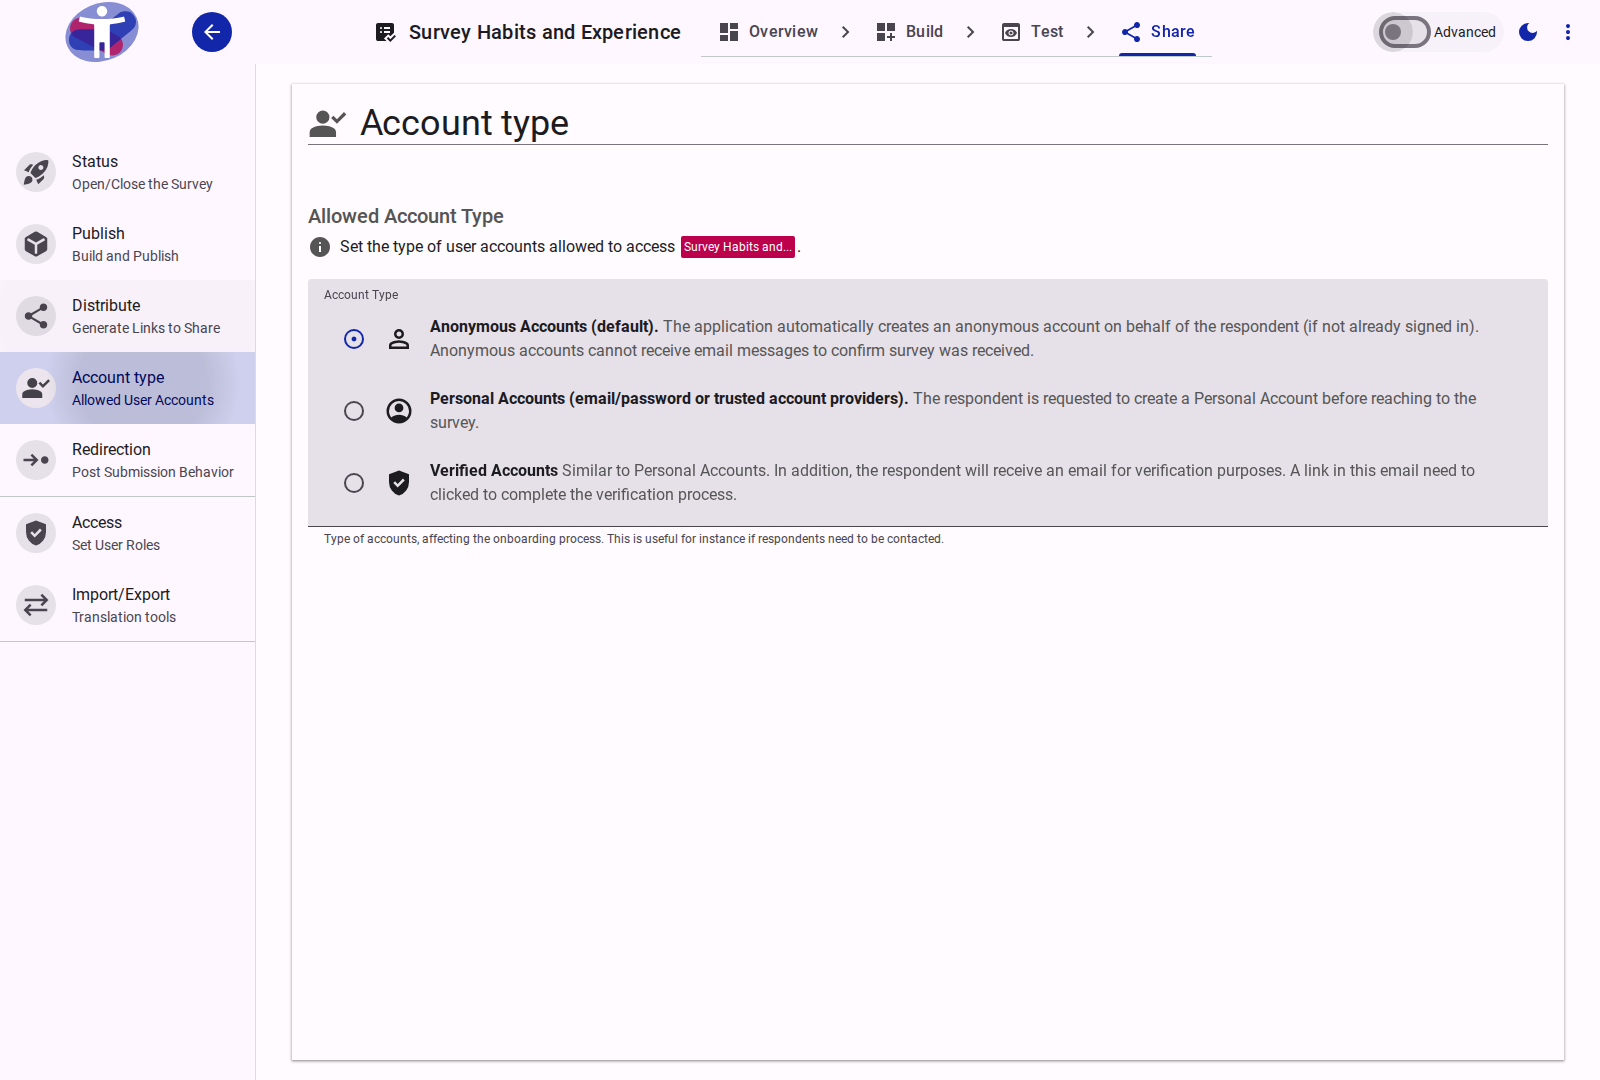The image size is (1600, 1080).
Task: Click the Import/Export swap arrows icon
Action: click(x=36, y=605)
